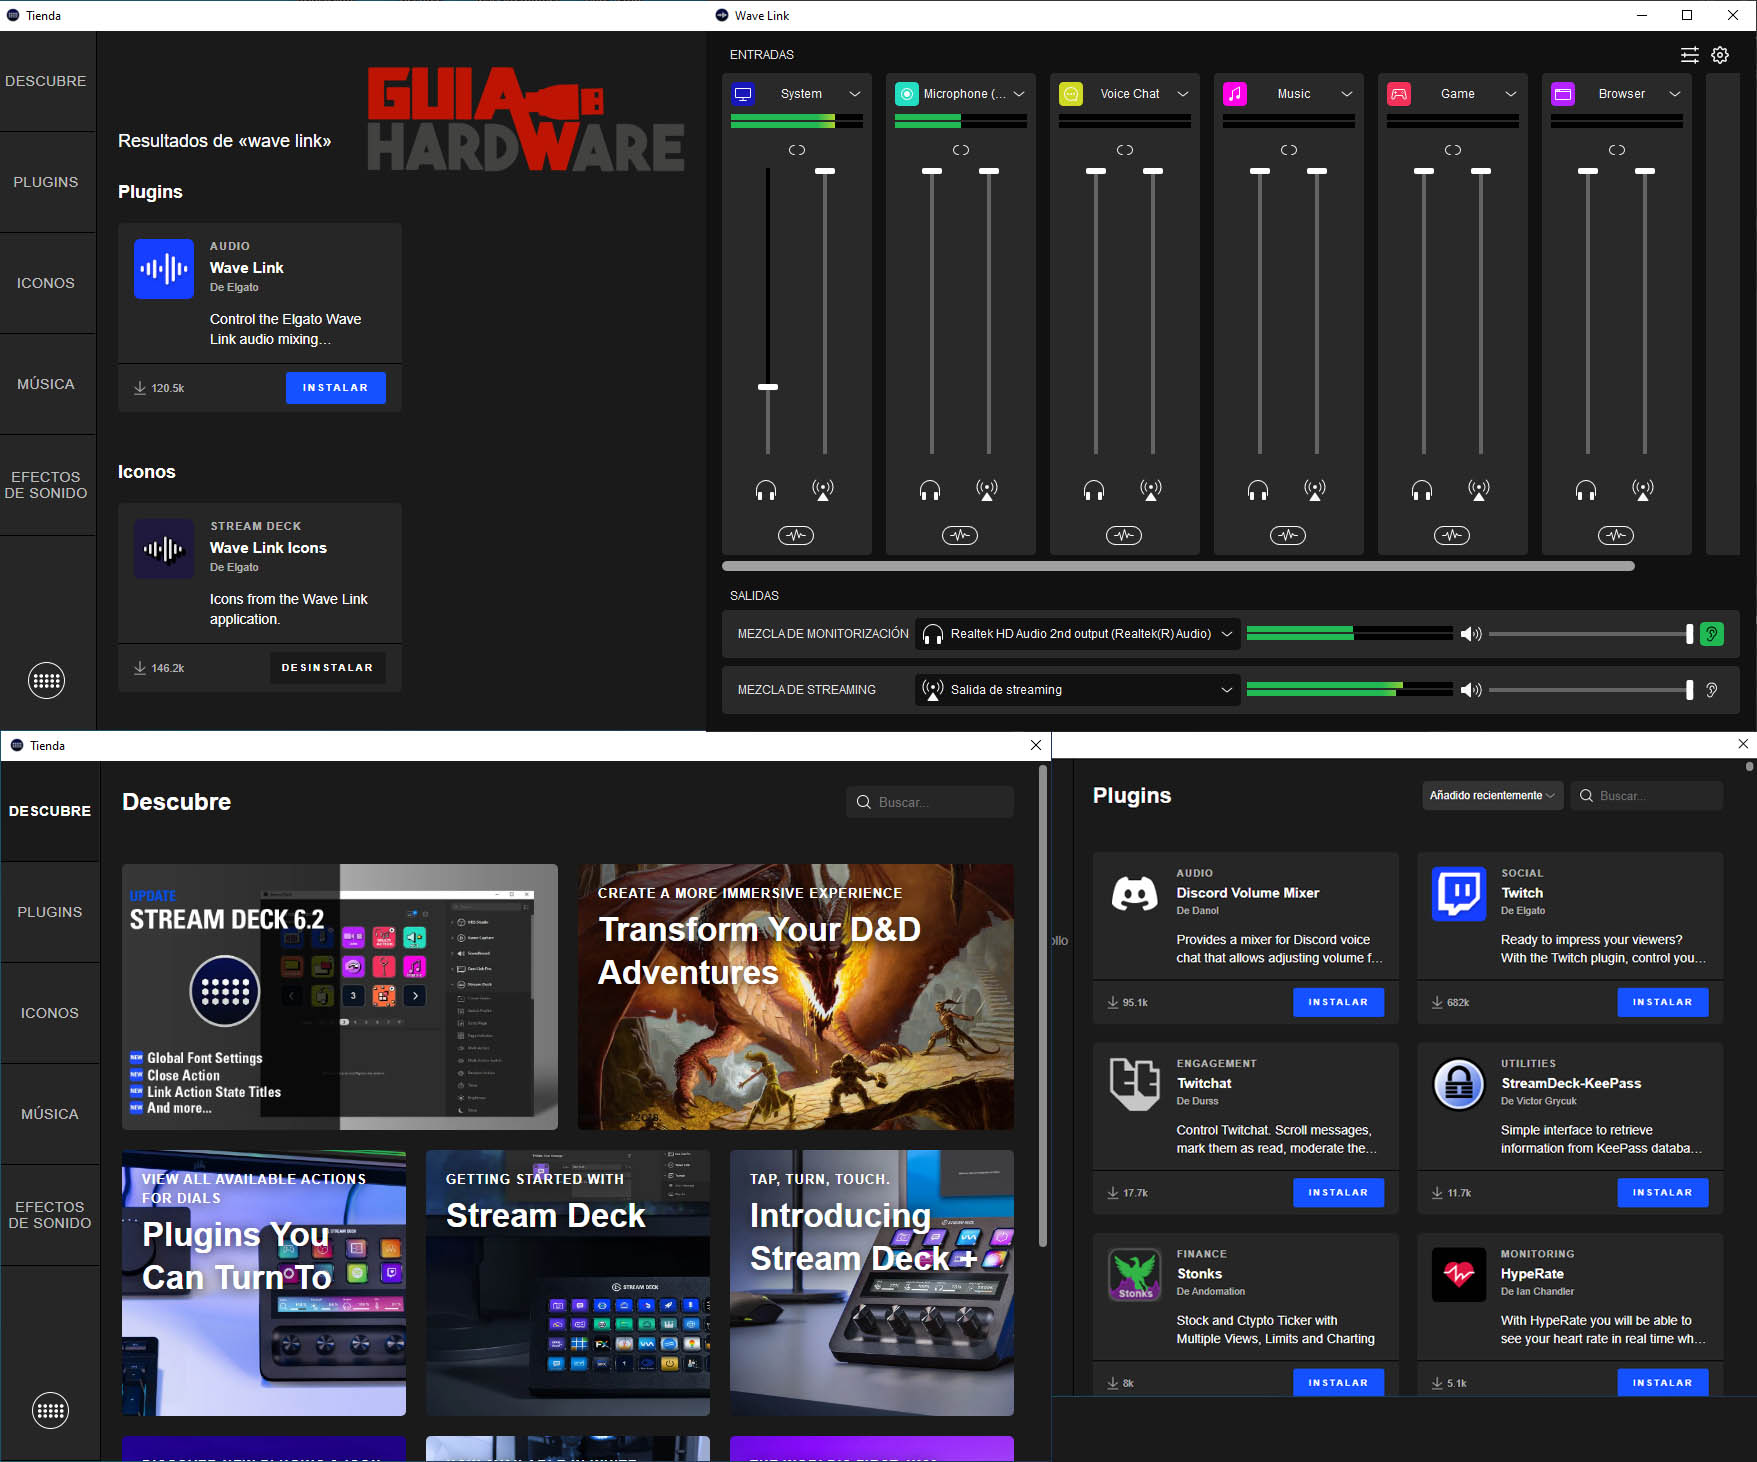Install Discord Volume Mixer plugin

(1338, 1002)
